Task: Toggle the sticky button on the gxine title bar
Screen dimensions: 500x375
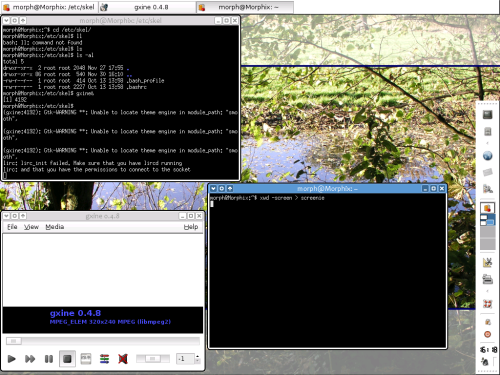Action: click(15, 216)
